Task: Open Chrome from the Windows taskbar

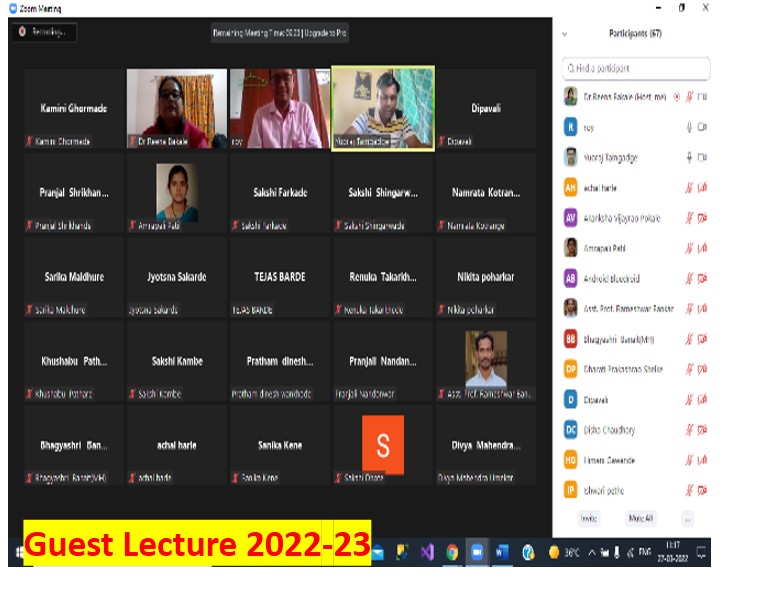Action: click(x=452, y=552)
